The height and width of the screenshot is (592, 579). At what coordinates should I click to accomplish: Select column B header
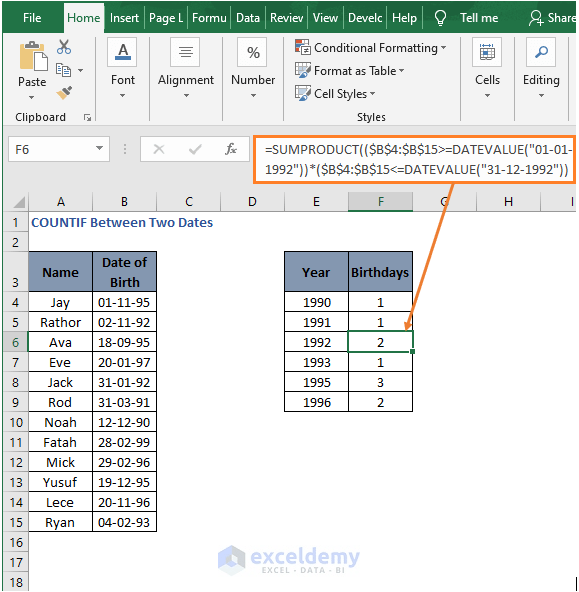124,202
